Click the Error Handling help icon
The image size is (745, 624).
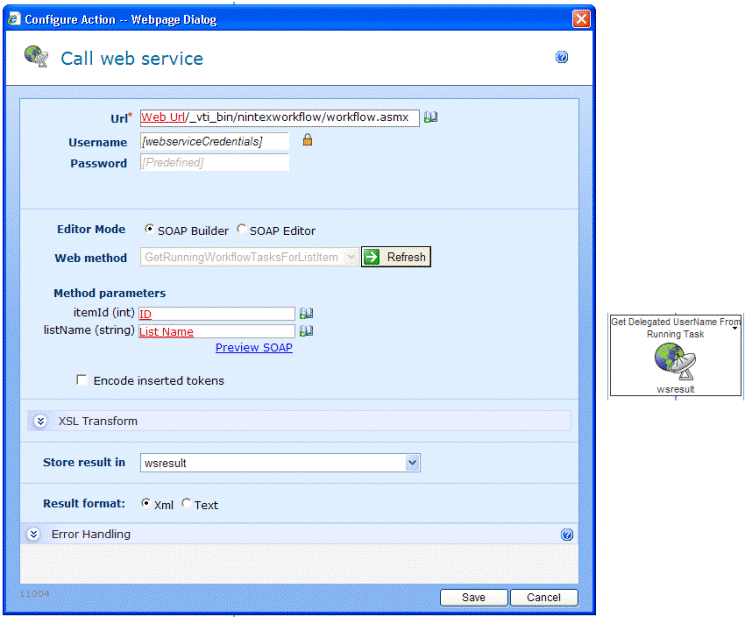[567, 535]
